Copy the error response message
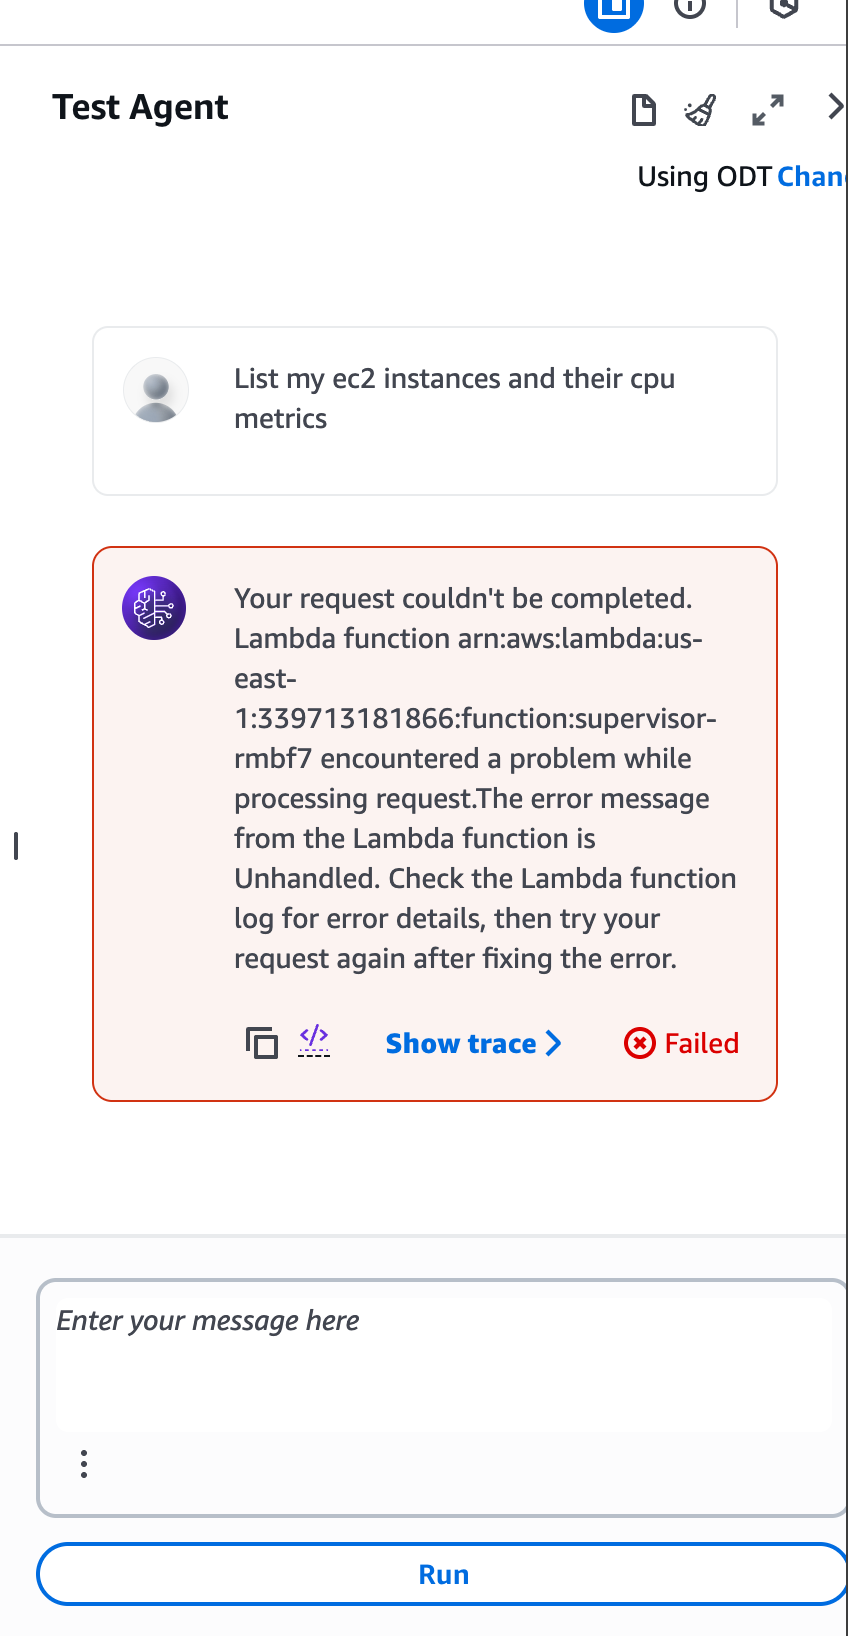This screenshot has width=848, height=1636. 261,1043
